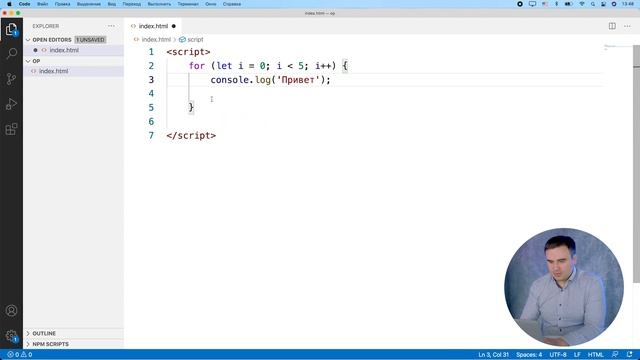640x360 pixels.
Task: Select index.html in the OP folder
Action: 73,71
